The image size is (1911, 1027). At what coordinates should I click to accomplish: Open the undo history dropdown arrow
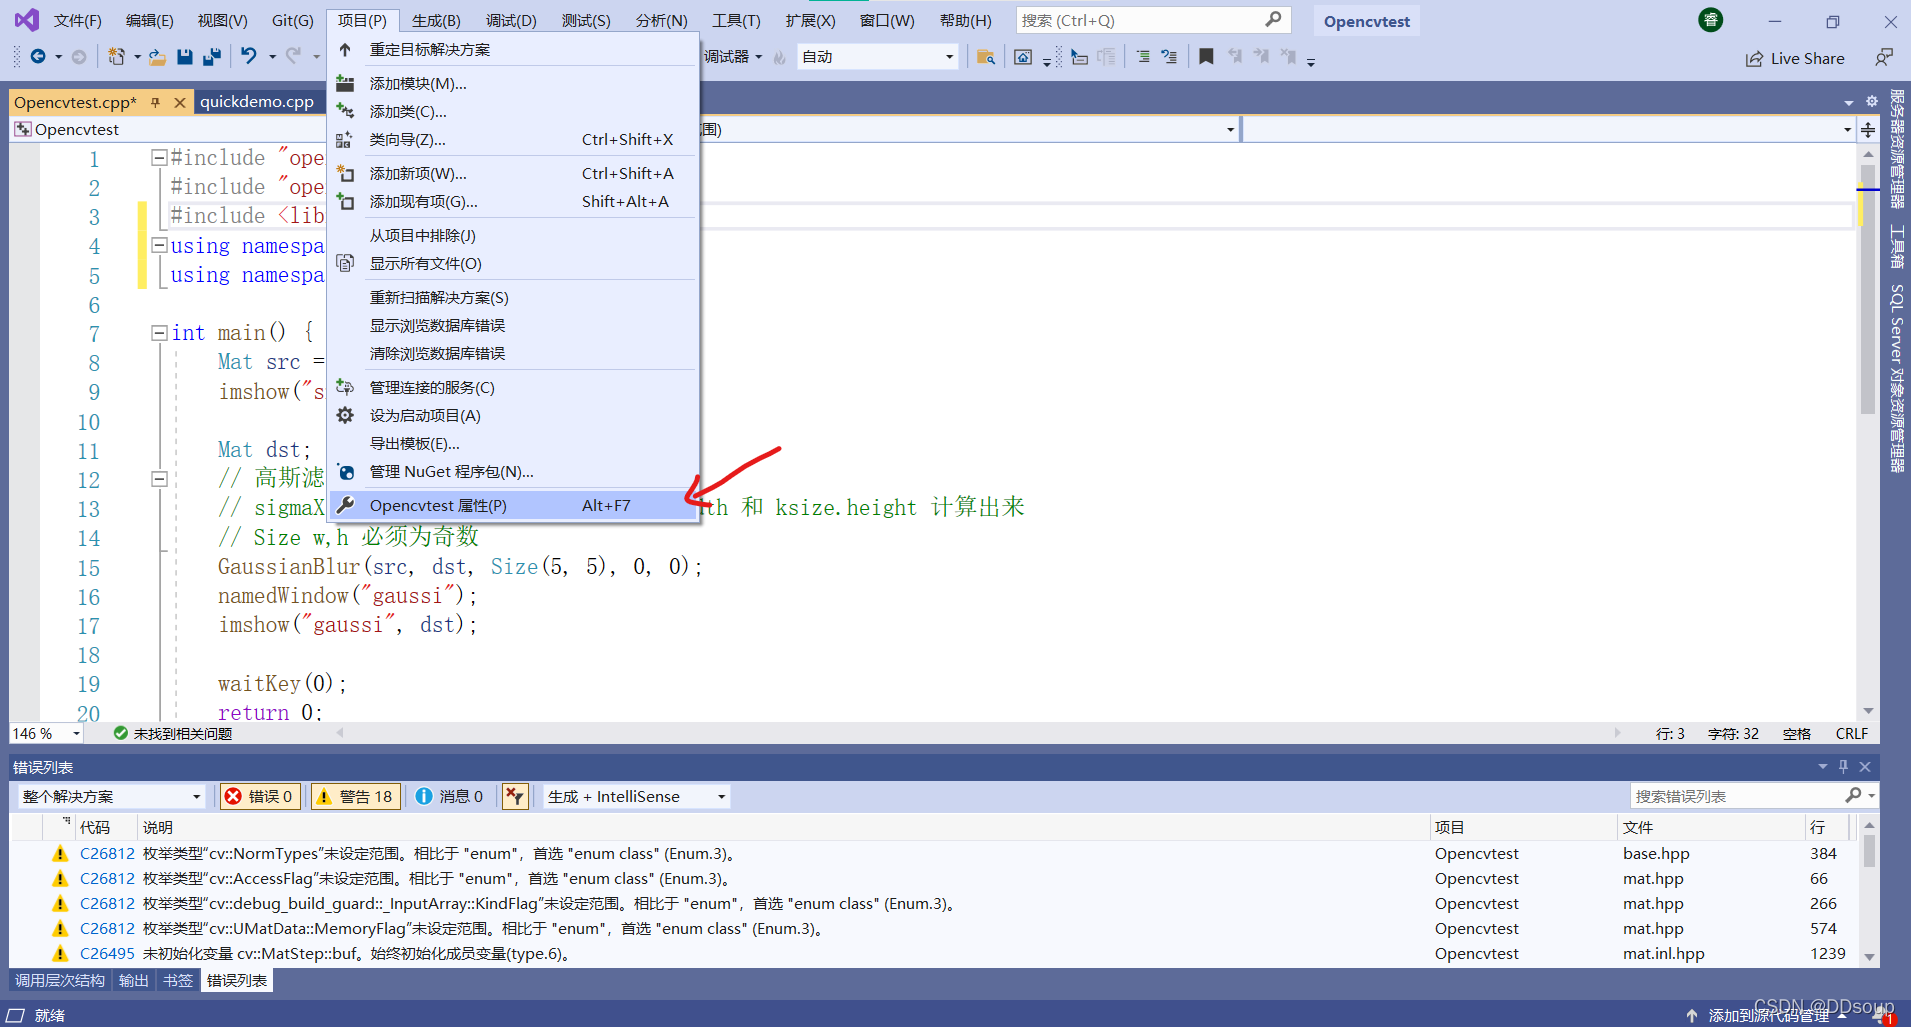(271, 57)
